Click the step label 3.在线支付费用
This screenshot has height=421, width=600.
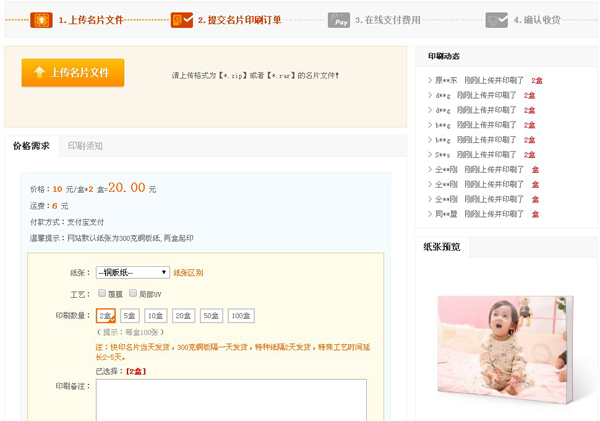388,20
